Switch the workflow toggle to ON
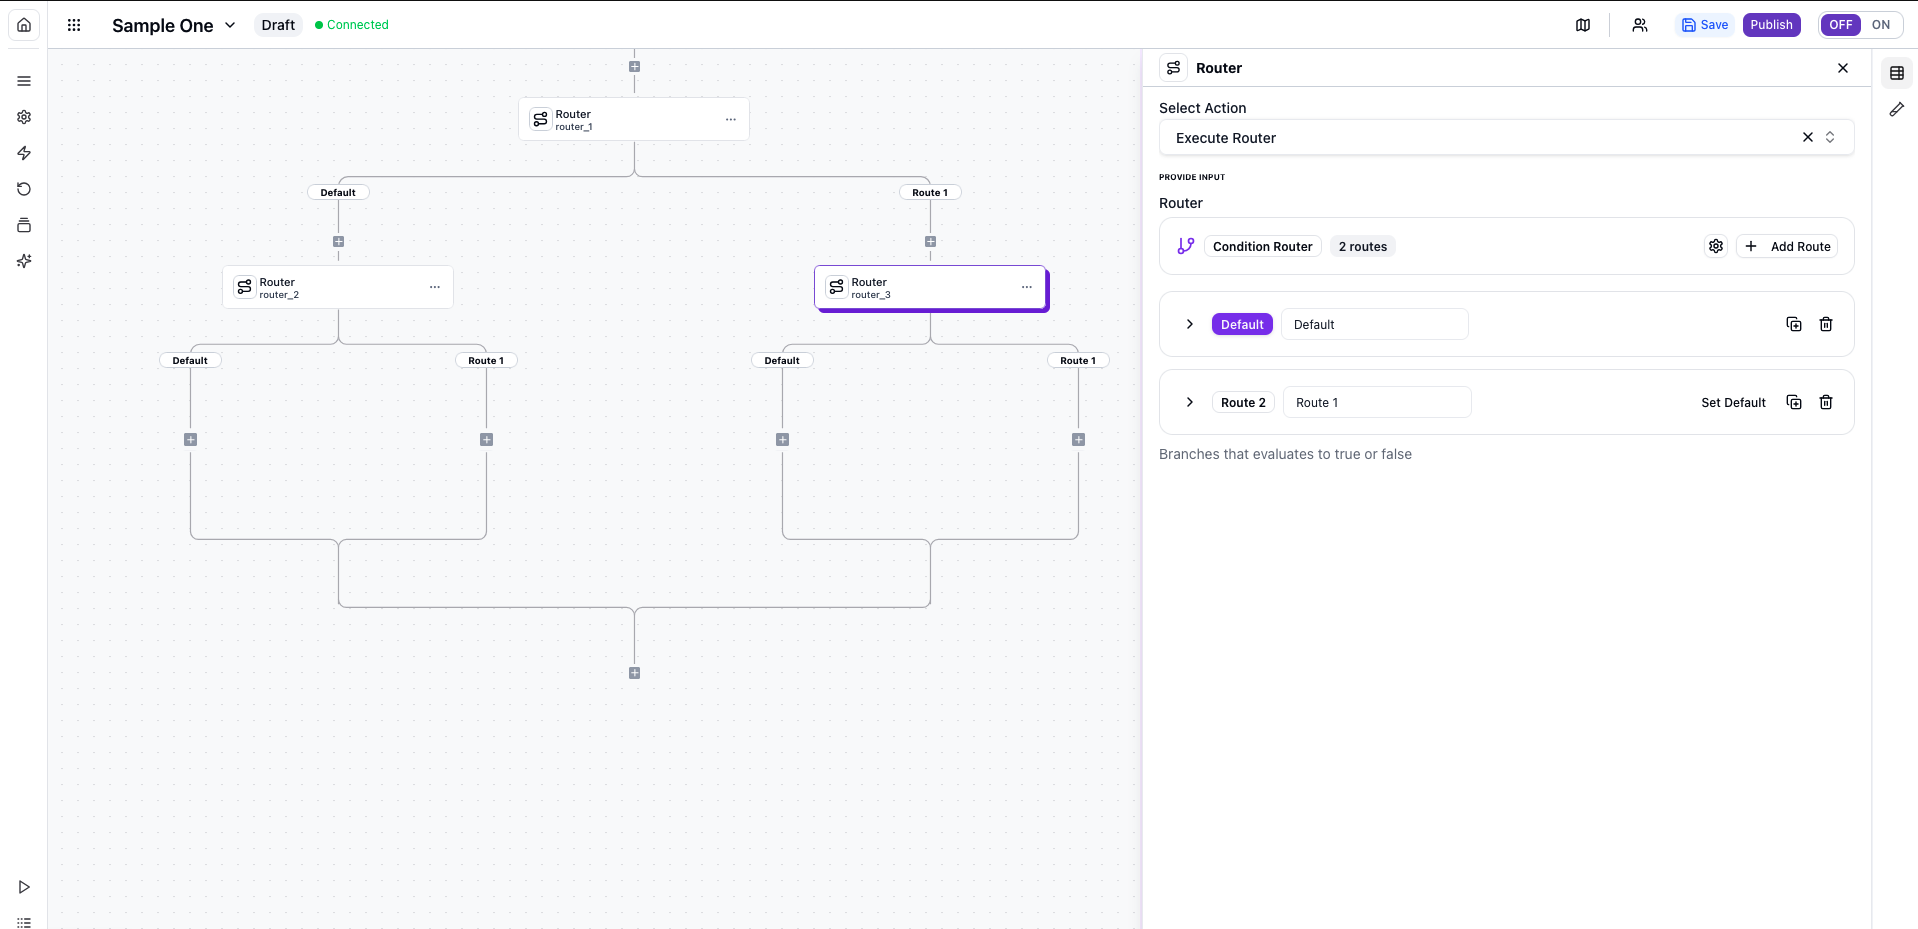The height and width of the screenshot is (929, 1918). point(1880,25)
